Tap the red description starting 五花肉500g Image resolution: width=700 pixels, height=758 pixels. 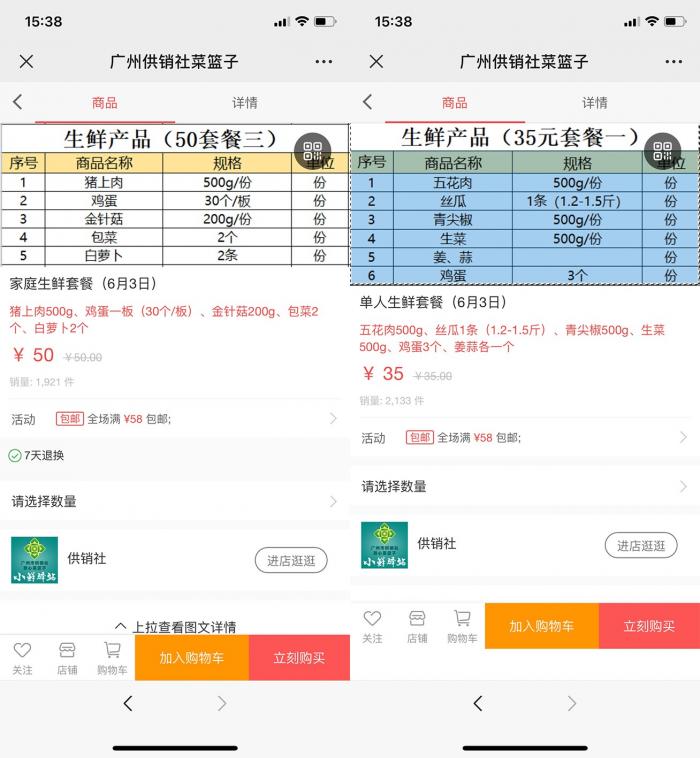[x=512, y=338]
